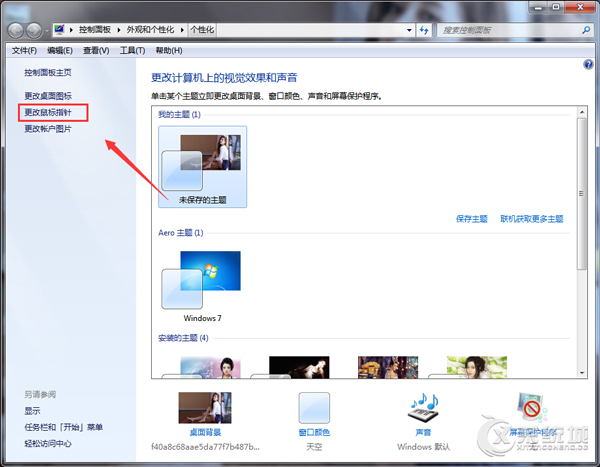Open the 查看(V) menu
600x467 pixels.
click(x=96, y=51)
